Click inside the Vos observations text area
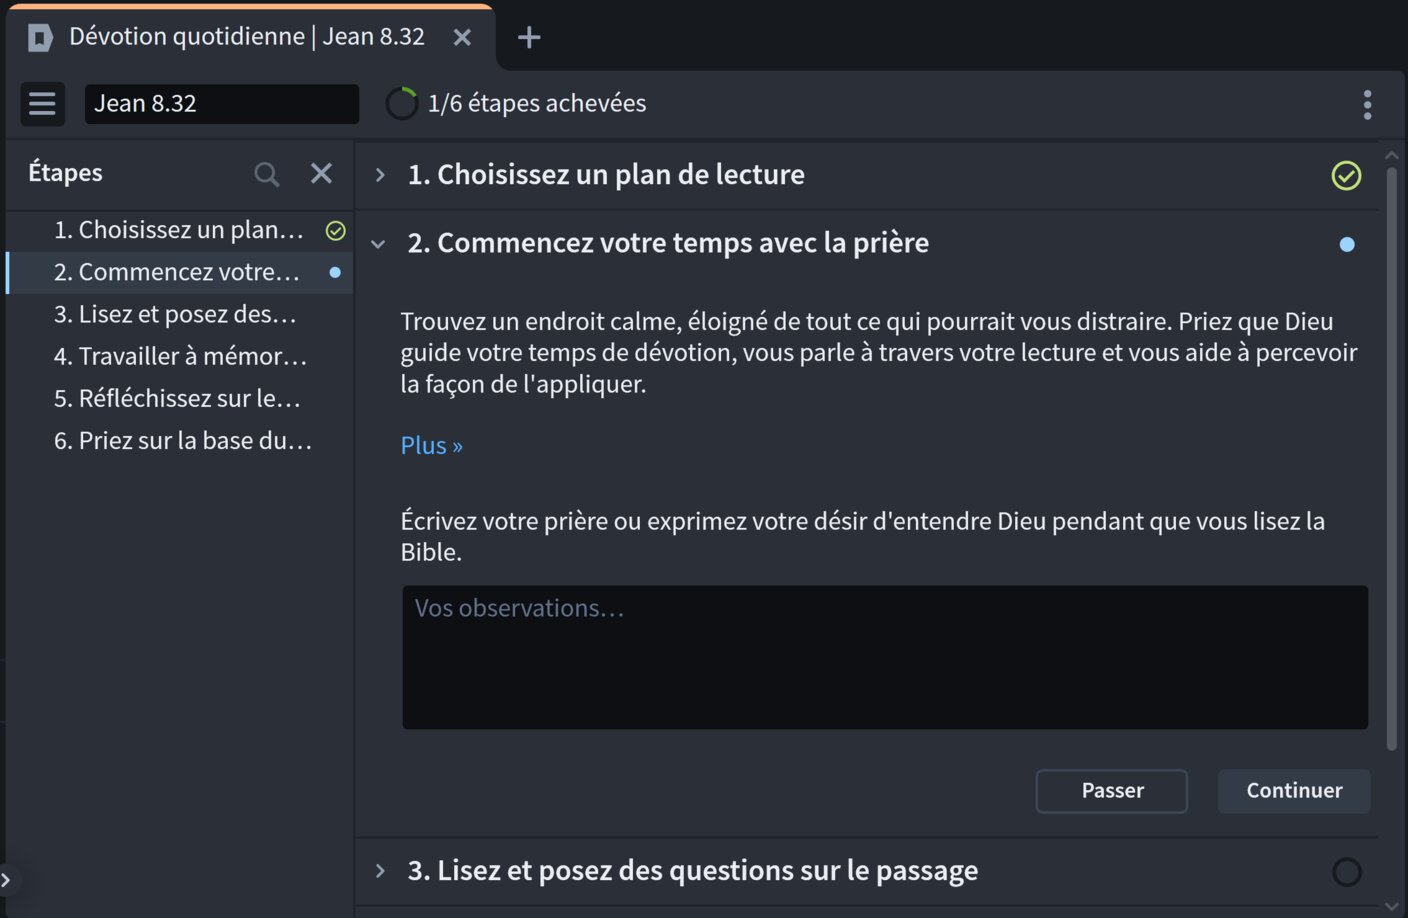Viewport: 1408px width, 918px height. pyautogui.click(x=884, y=657)
